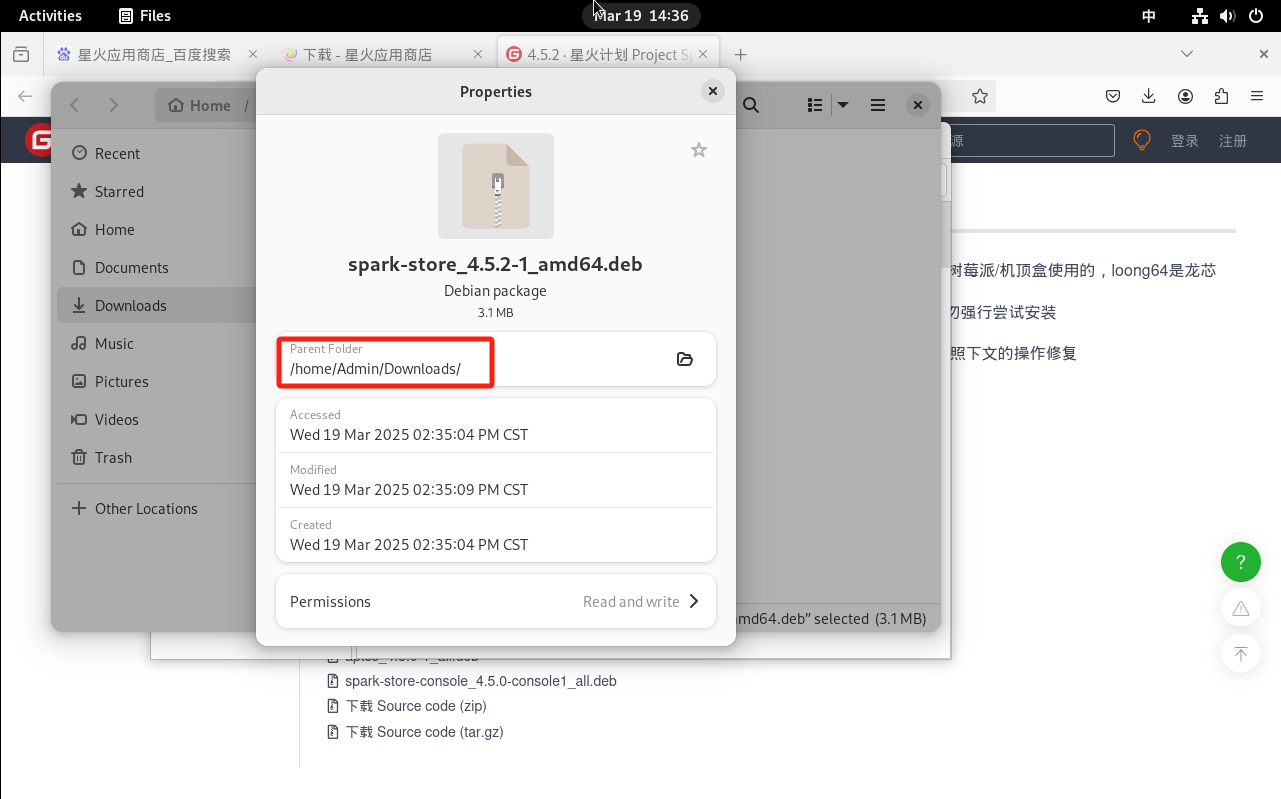This screenshot has width=1281, height=799.
Task: Click search icon in Files toolbar
Action: (x=751, y=105)
